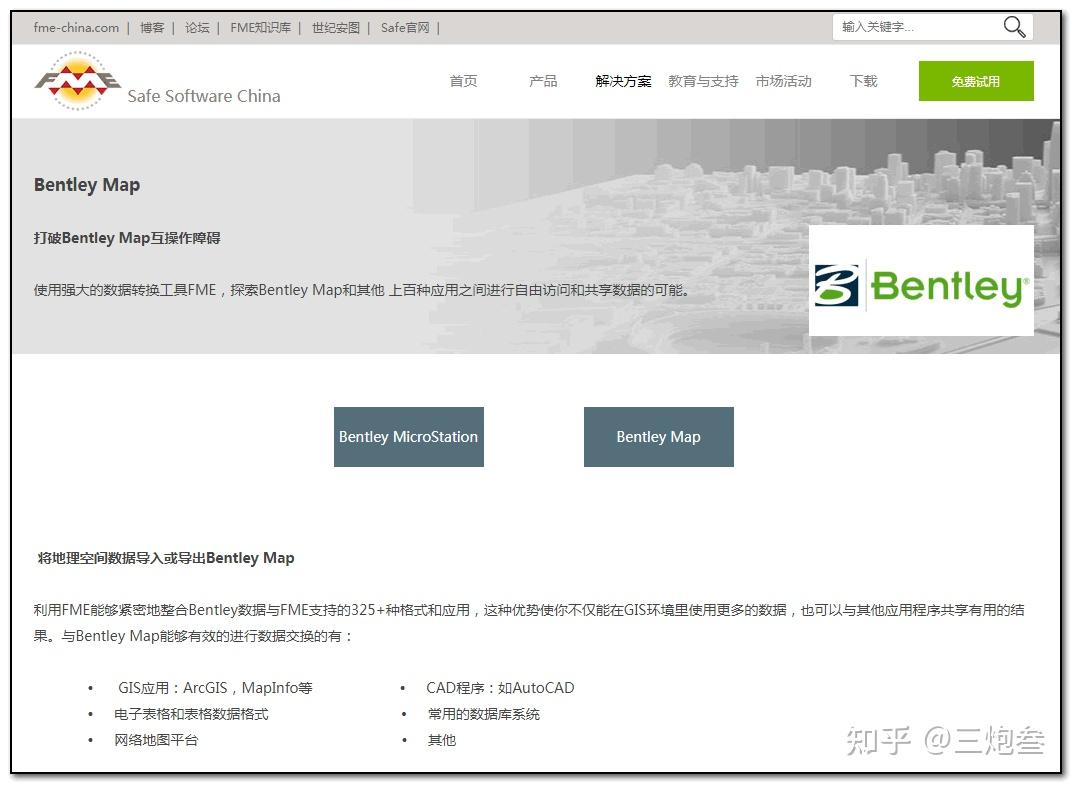Screen dimensions: 1073x785
Task: Open the fme-china.com top link
Action: point(76,27)
